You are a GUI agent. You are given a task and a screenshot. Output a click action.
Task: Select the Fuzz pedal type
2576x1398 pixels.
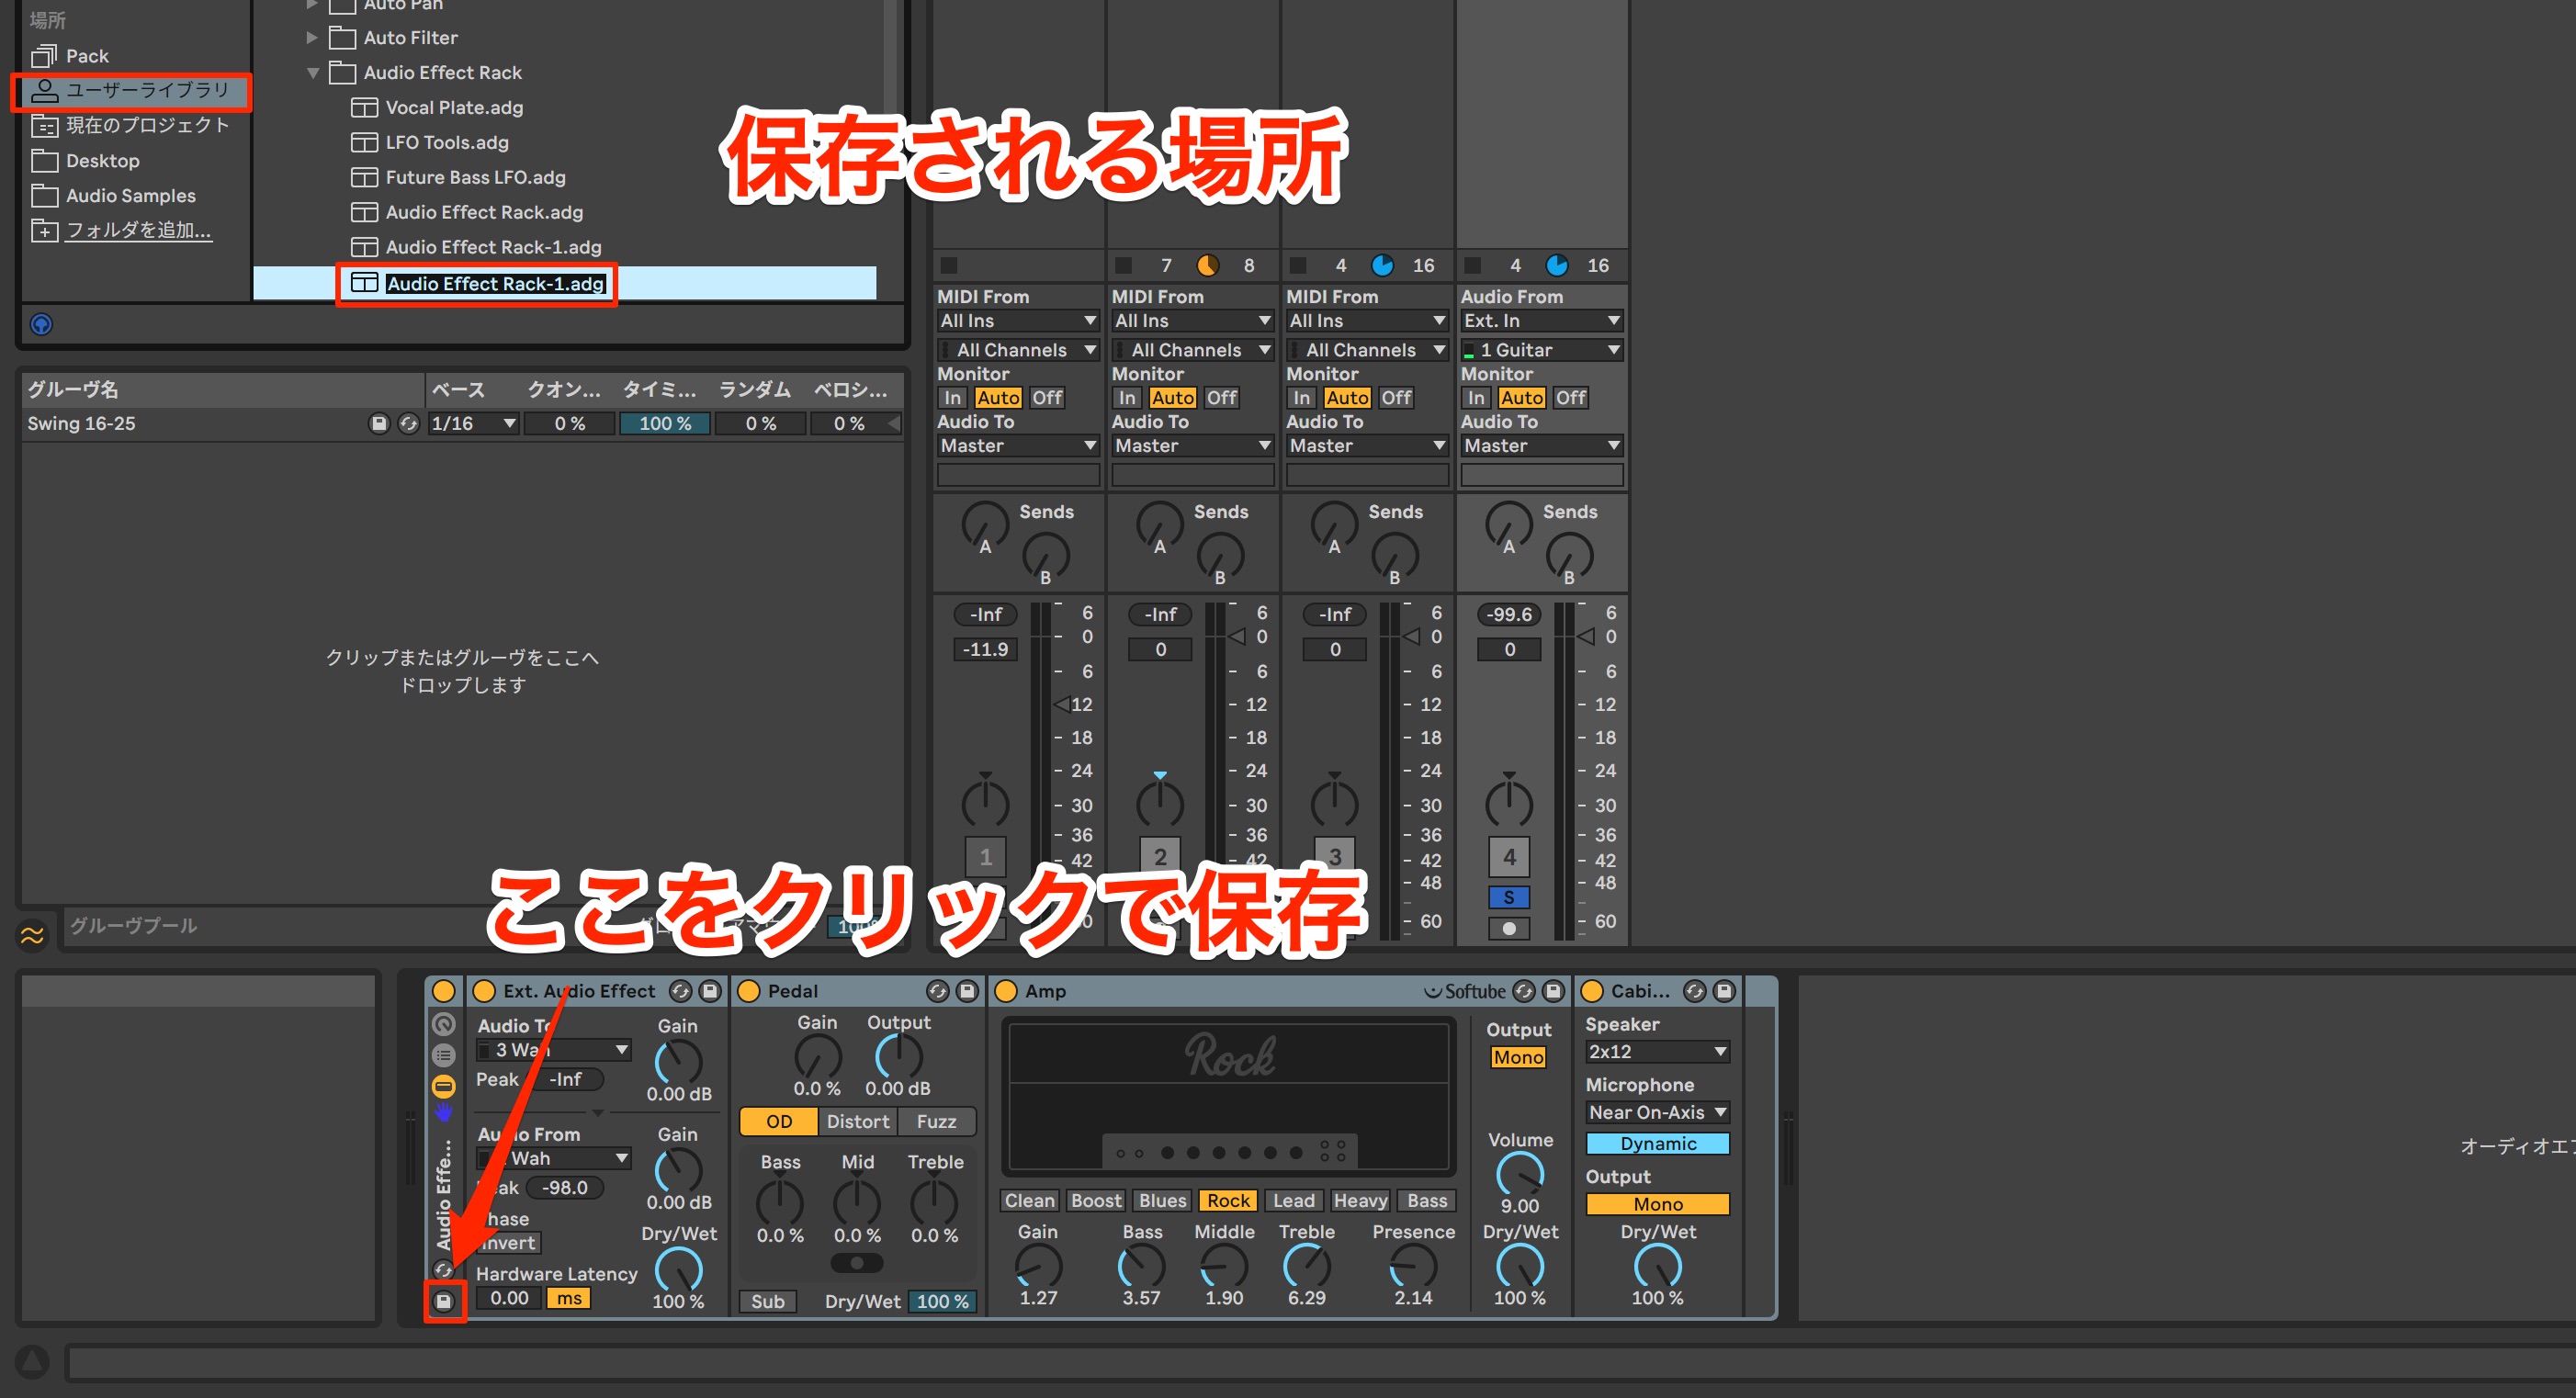point(936,1121)
